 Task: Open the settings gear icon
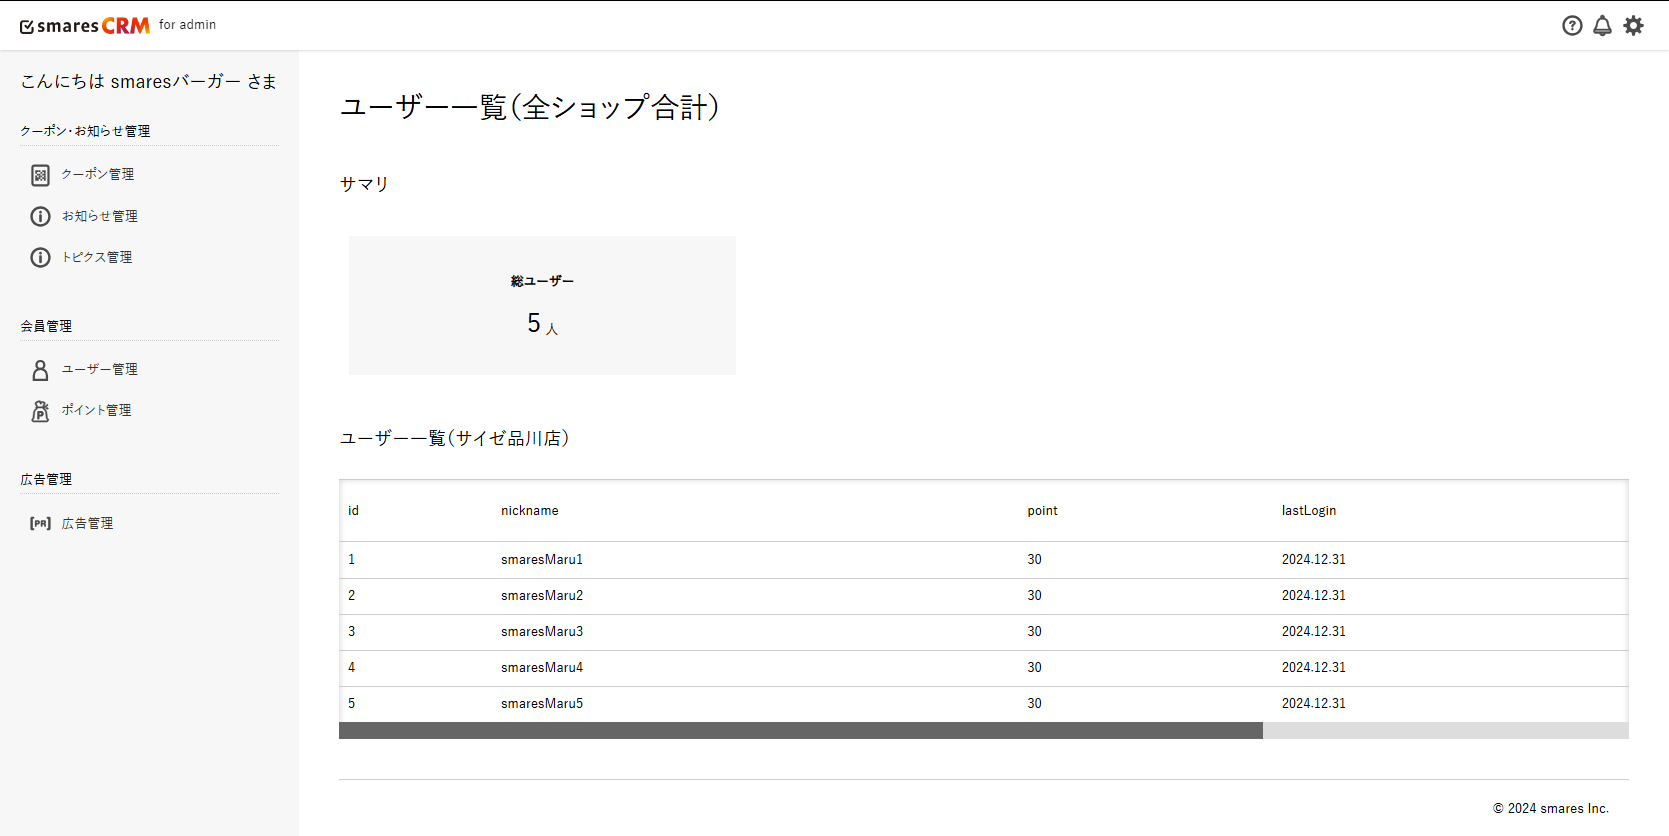click(x=1633, y=26)
